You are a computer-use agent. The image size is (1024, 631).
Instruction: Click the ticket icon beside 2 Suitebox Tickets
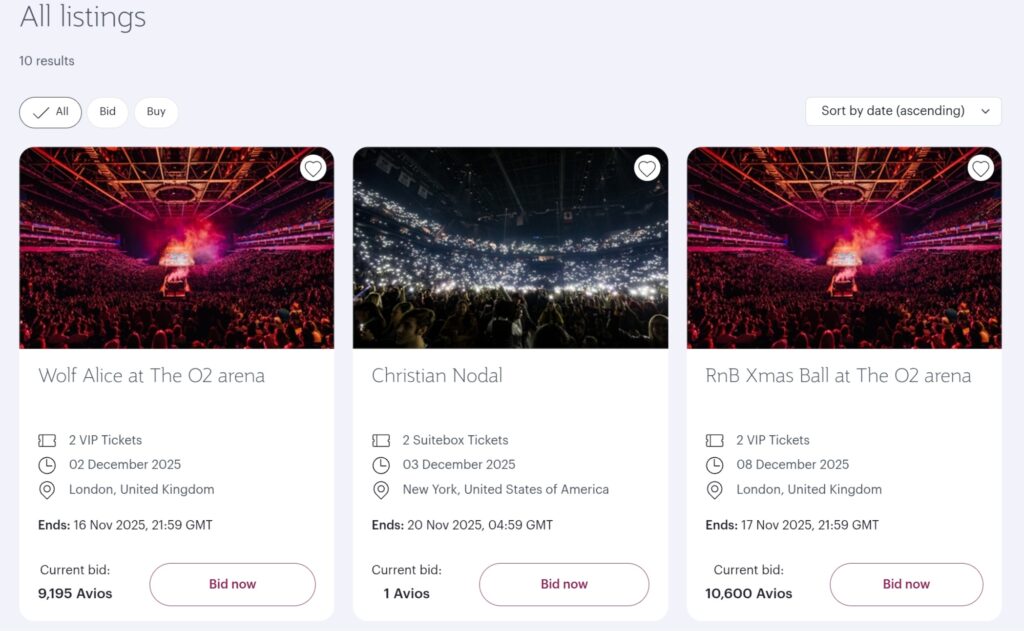point(381,440)
